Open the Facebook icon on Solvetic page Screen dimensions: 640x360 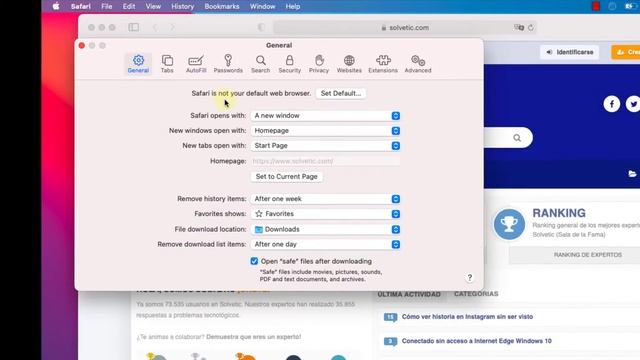[611, 104]
